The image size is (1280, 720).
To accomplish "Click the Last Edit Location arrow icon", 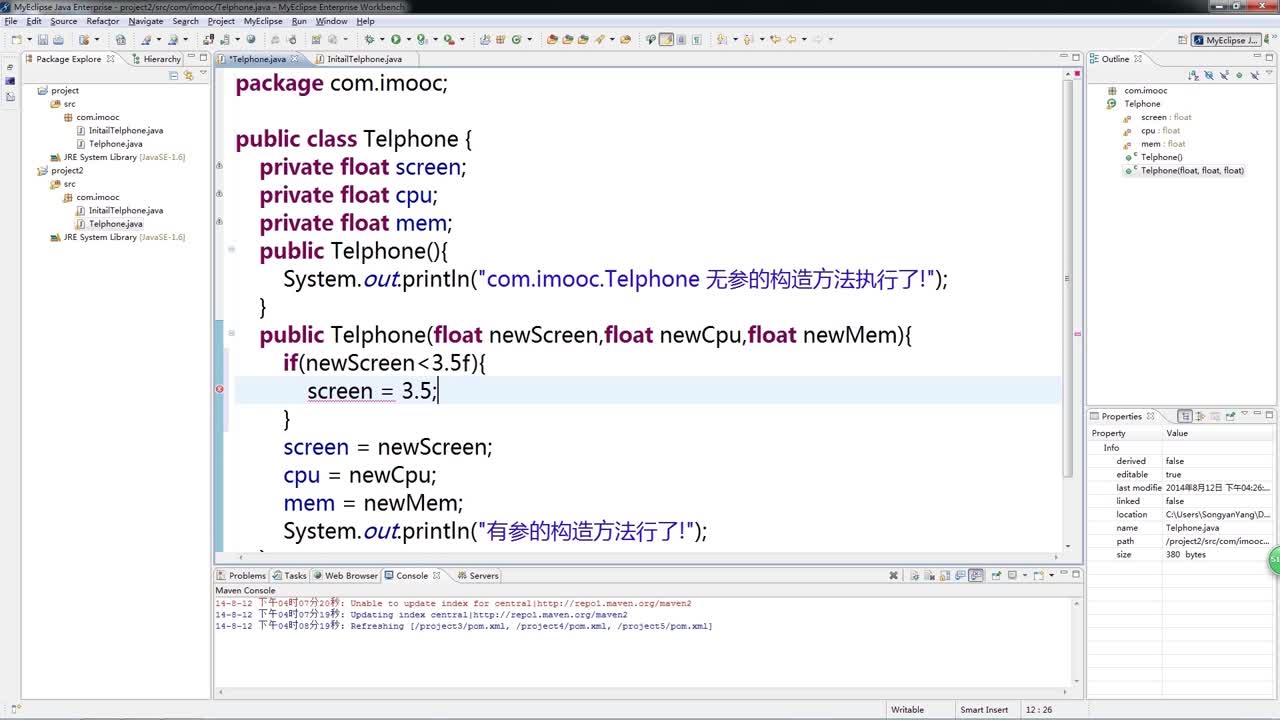I will pyautogui.click(x=775, y=40).
